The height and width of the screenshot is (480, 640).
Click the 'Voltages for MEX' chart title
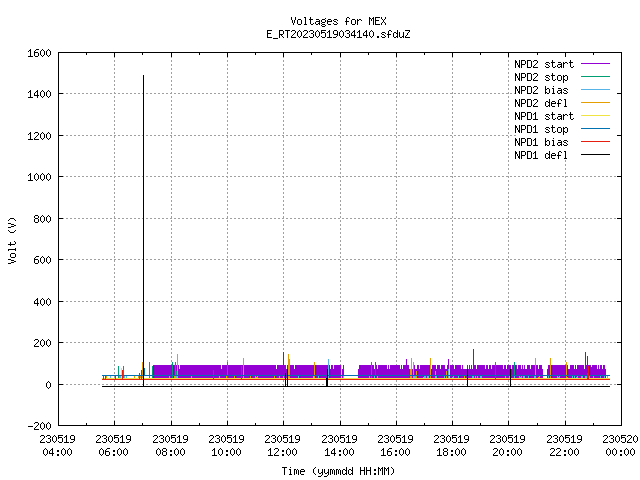tap(338, 21)
